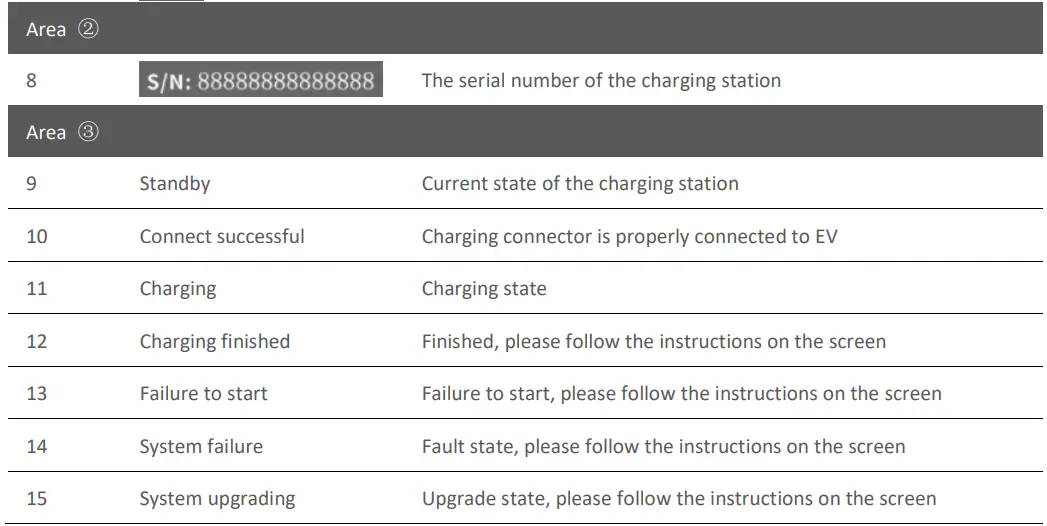Click the Upgrade state description text
Image resolution: width=1047 pixels, height=526 pixels.
tap(679, 498)
